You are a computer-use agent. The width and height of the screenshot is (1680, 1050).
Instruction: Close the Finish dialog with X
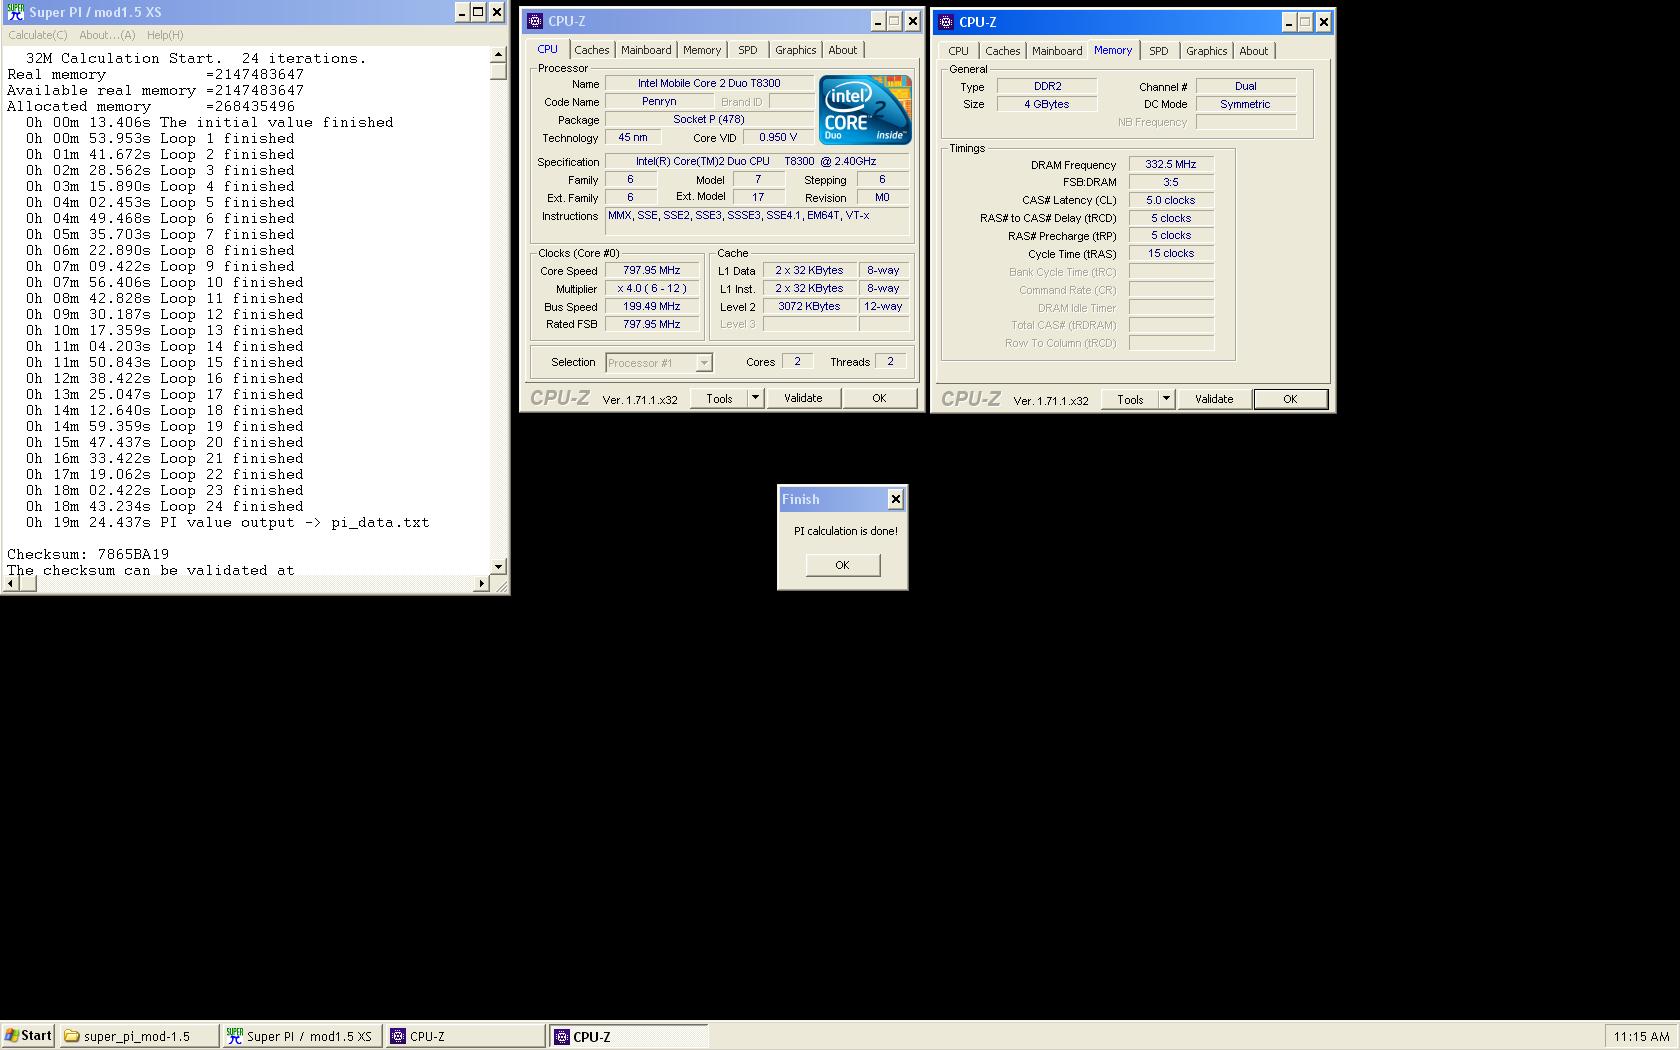point(895,499)
